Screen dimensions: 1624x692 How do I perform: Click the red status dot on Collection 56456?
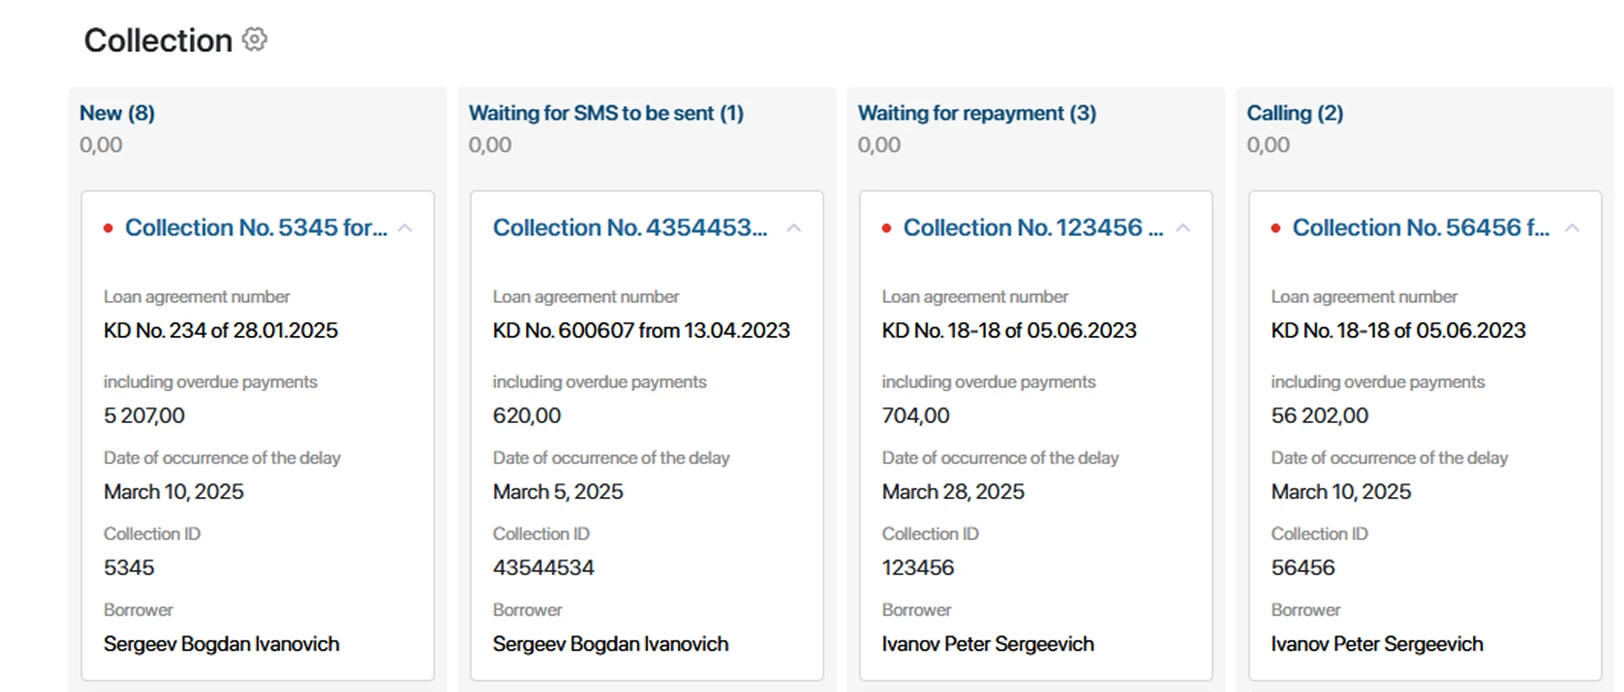[1275, 229]
